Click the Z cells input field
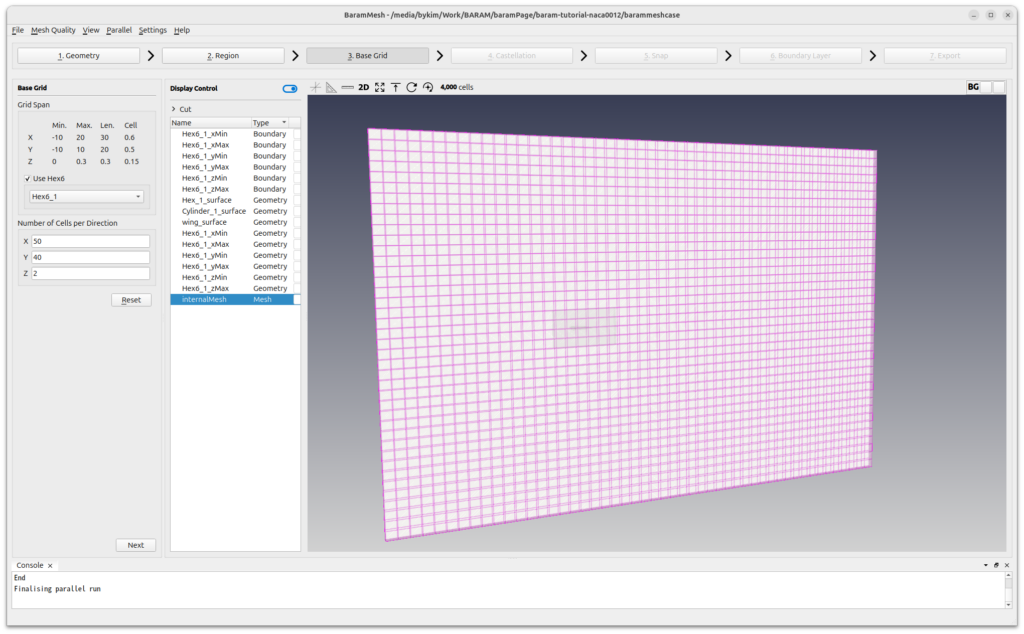Viewport: 1024px width, 634px height. (90, 274)
